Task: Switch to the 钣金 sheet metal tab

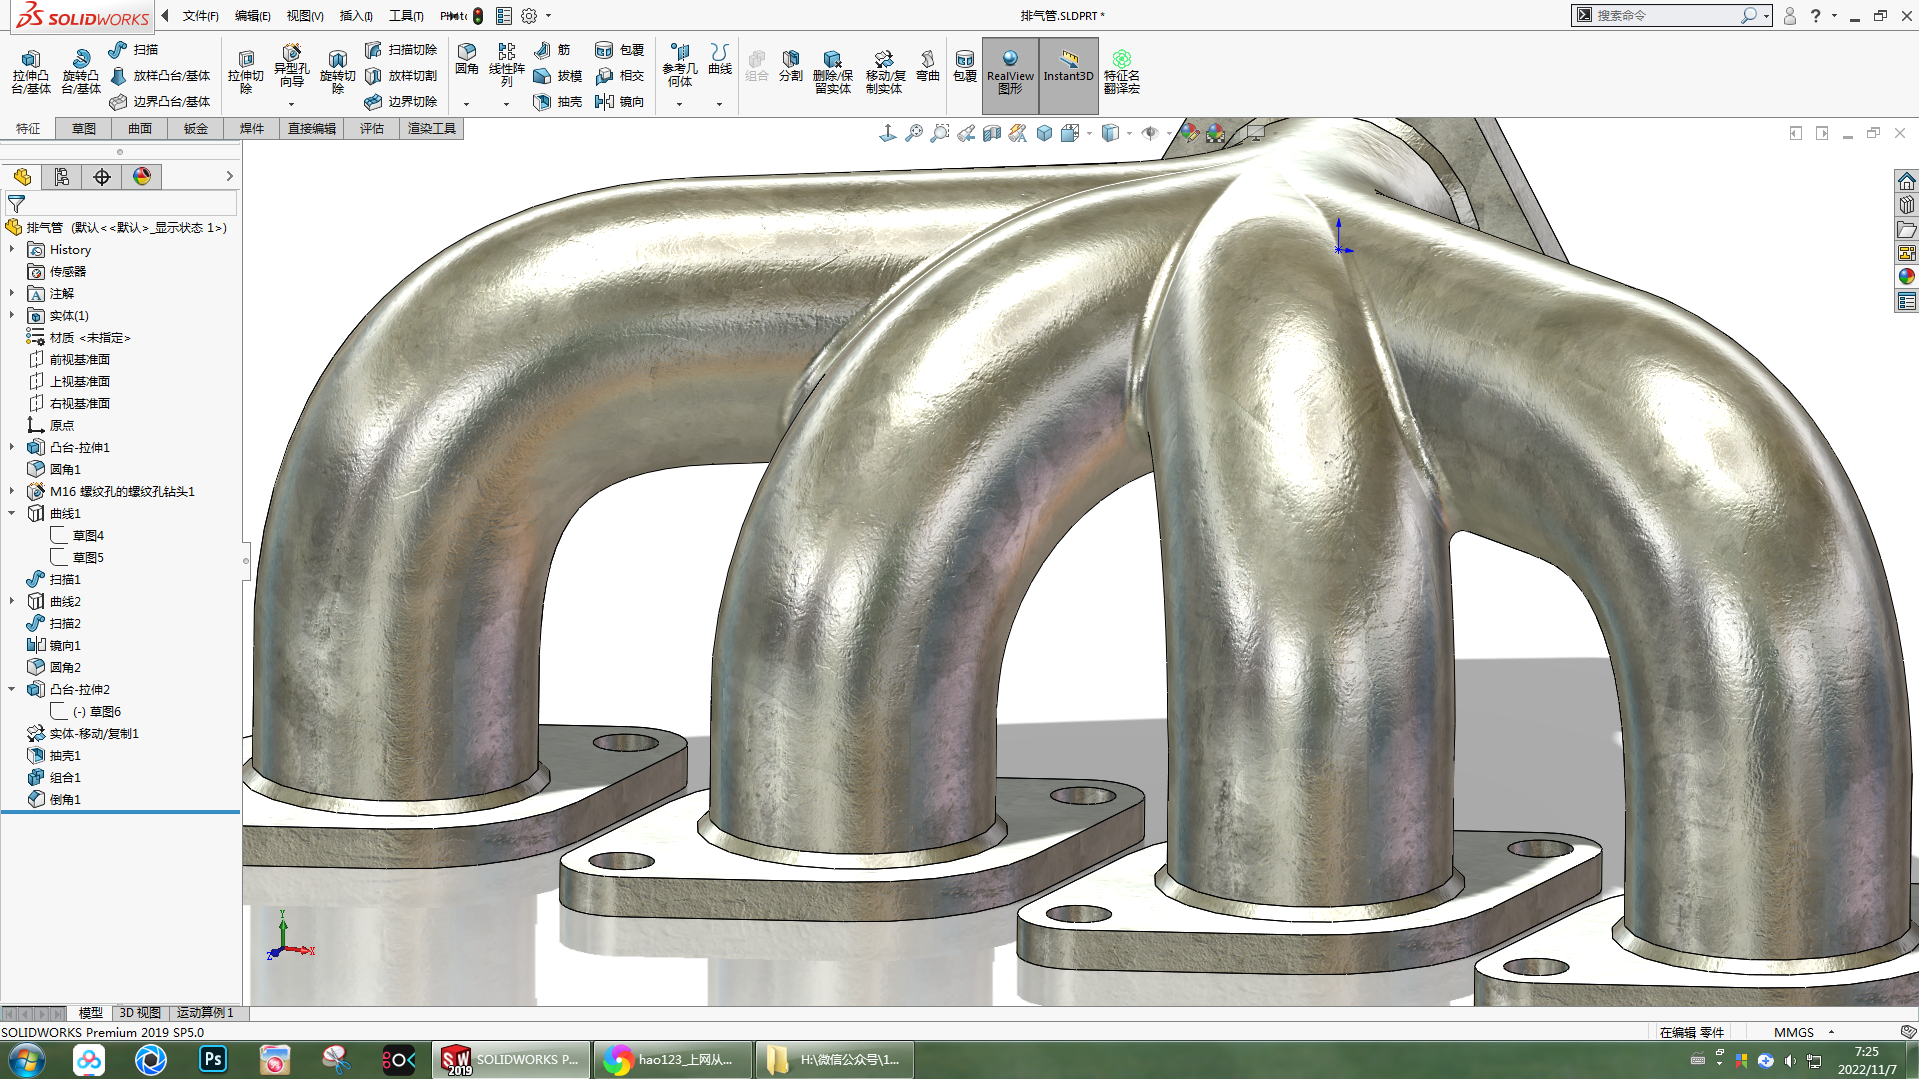Action: click(196, 128)
